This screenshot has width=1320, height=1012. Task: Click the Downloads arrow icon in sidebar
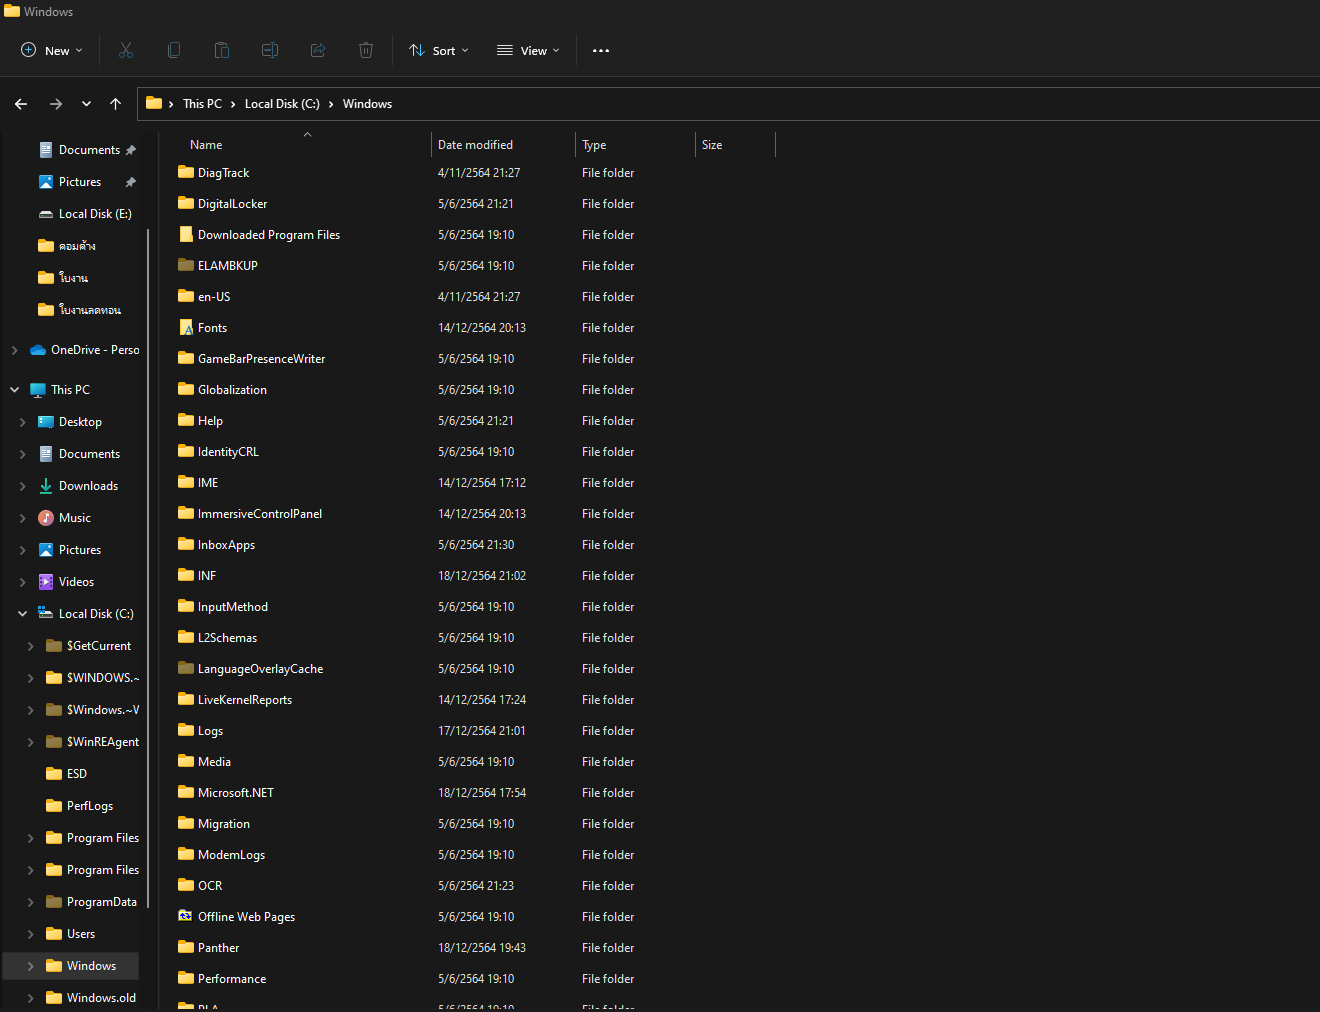(46, 486)
